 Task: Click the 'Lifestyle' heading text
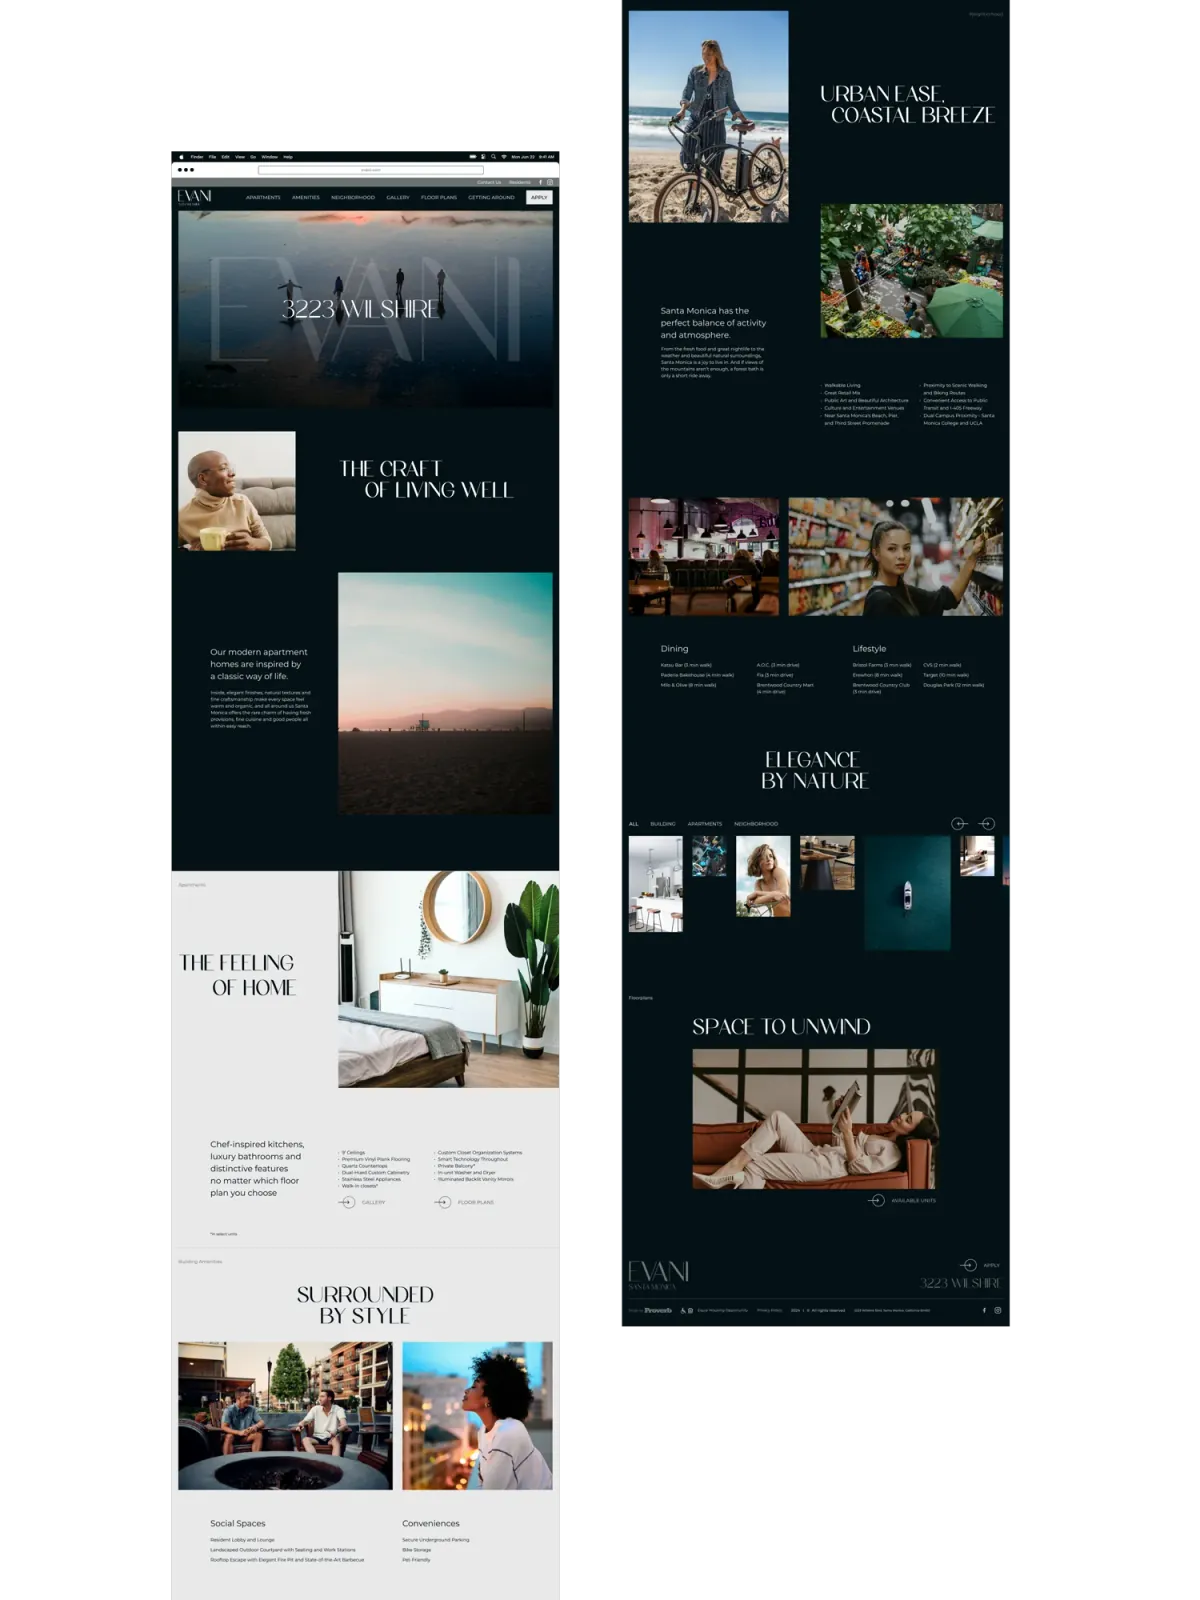click(869, 648)
